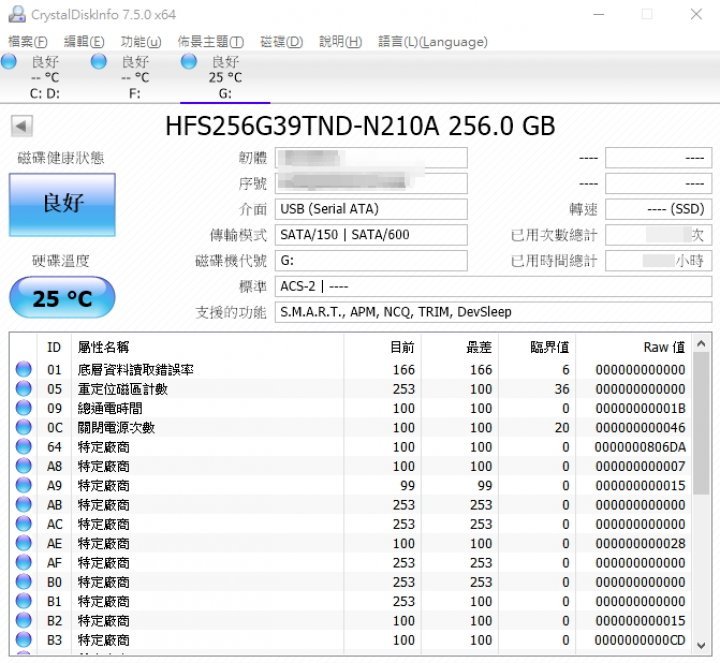The width and height of the screenshot is (720, 663).
Task: Select the 關閉電源次數 attribute name
Action: (116, 427)
